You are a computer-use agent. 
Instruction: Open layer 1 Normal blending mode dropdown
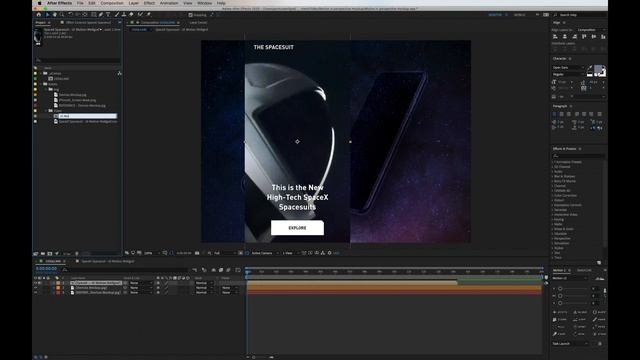point(204,283)
